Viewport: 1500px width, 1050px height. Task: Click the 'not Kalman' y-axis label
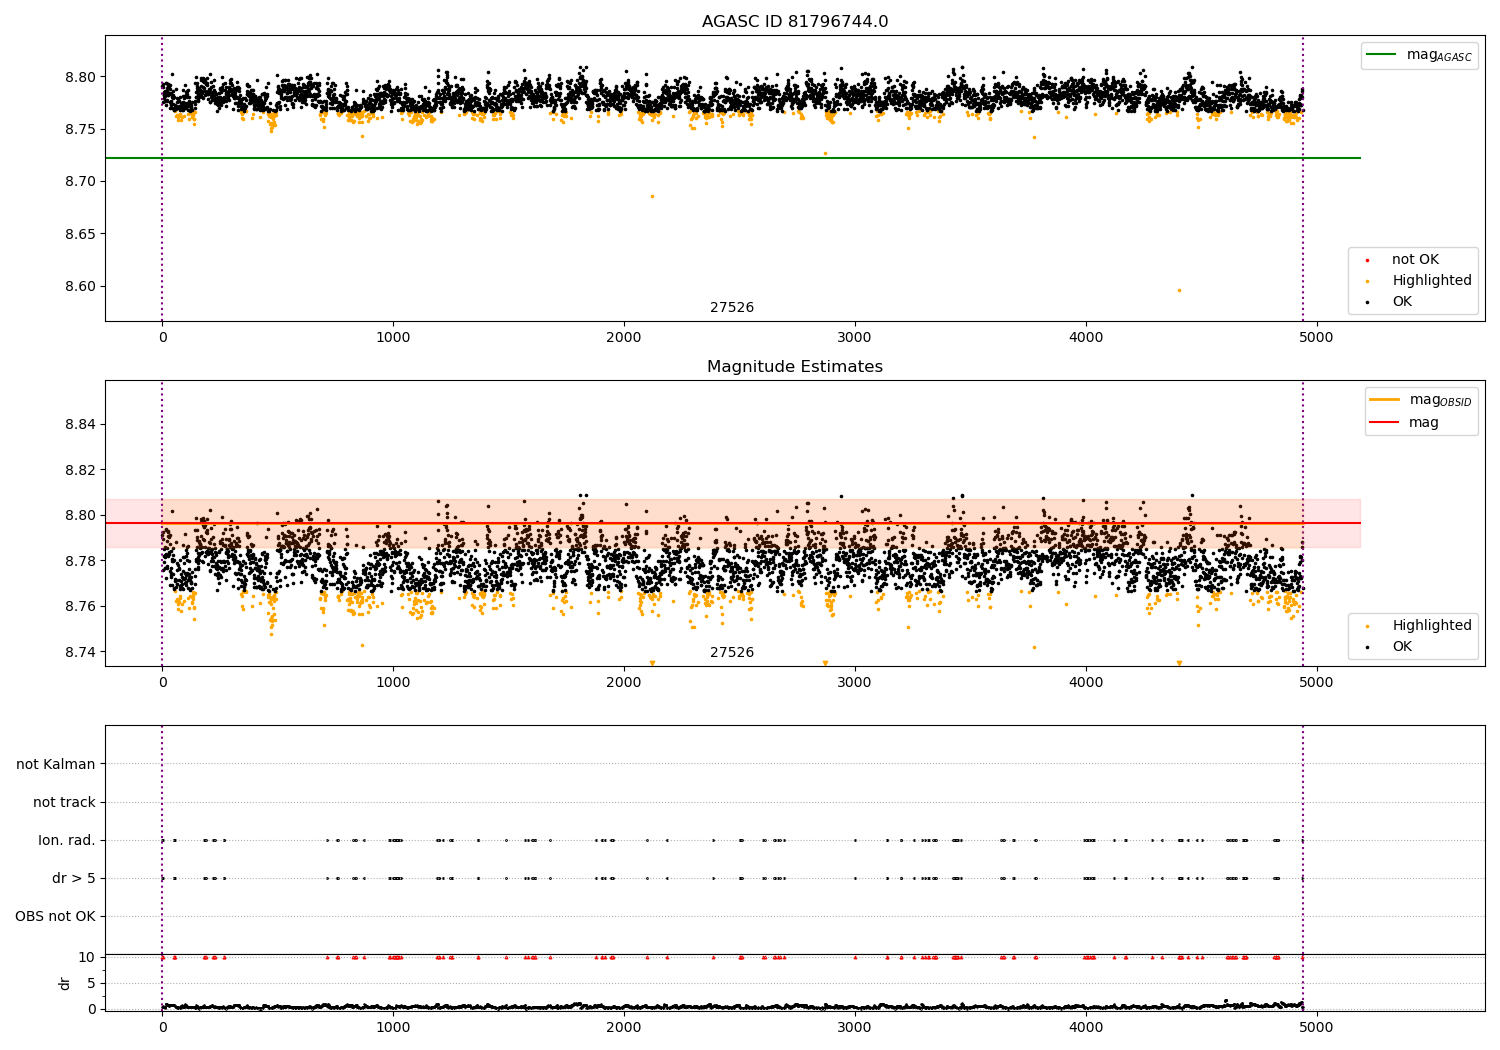tap(56, 765)
